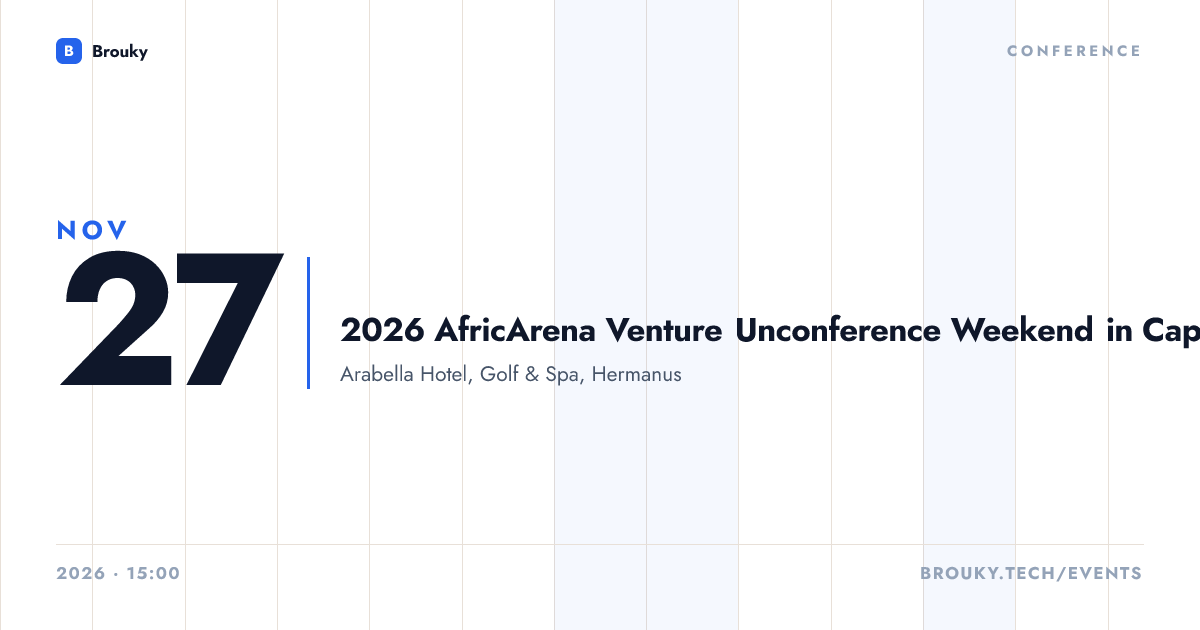
Task: Click the Hermanus location name
Action: click(637, 375)
